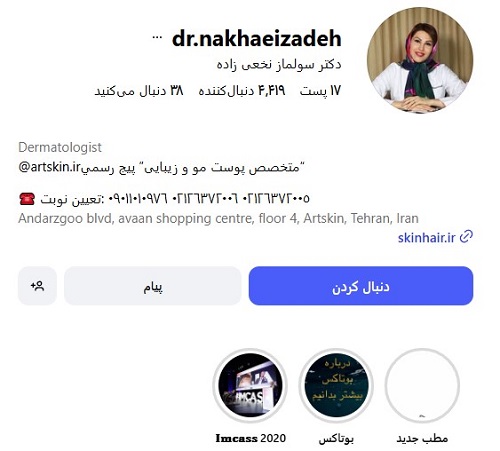View the ۳۸ دنبال می‌کنید following list
500x451 pixels.
click(139, 90)
